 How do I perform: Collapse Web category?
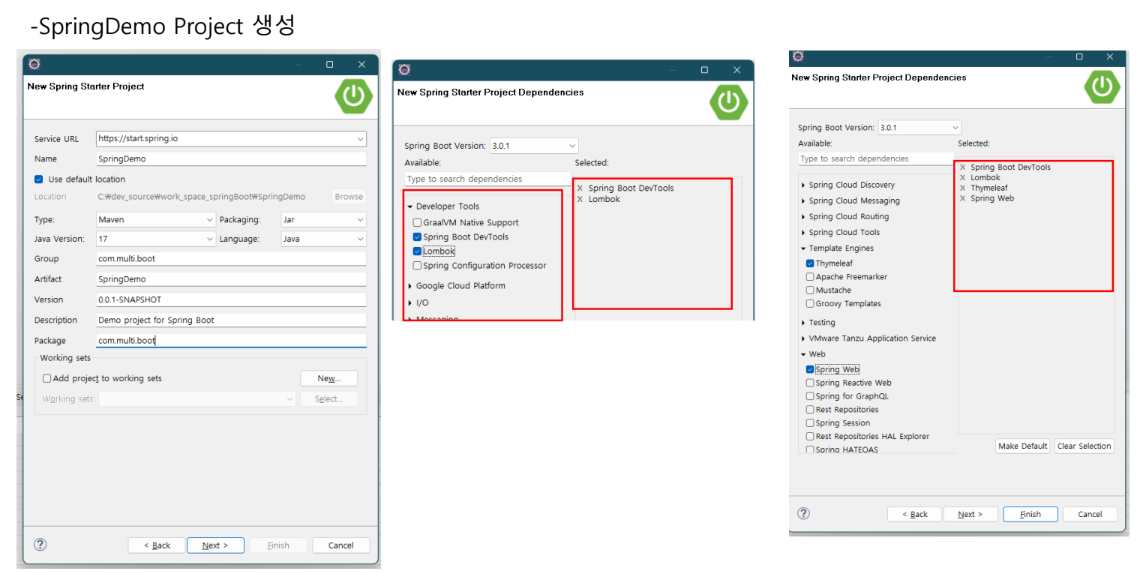tap(803, 355)
